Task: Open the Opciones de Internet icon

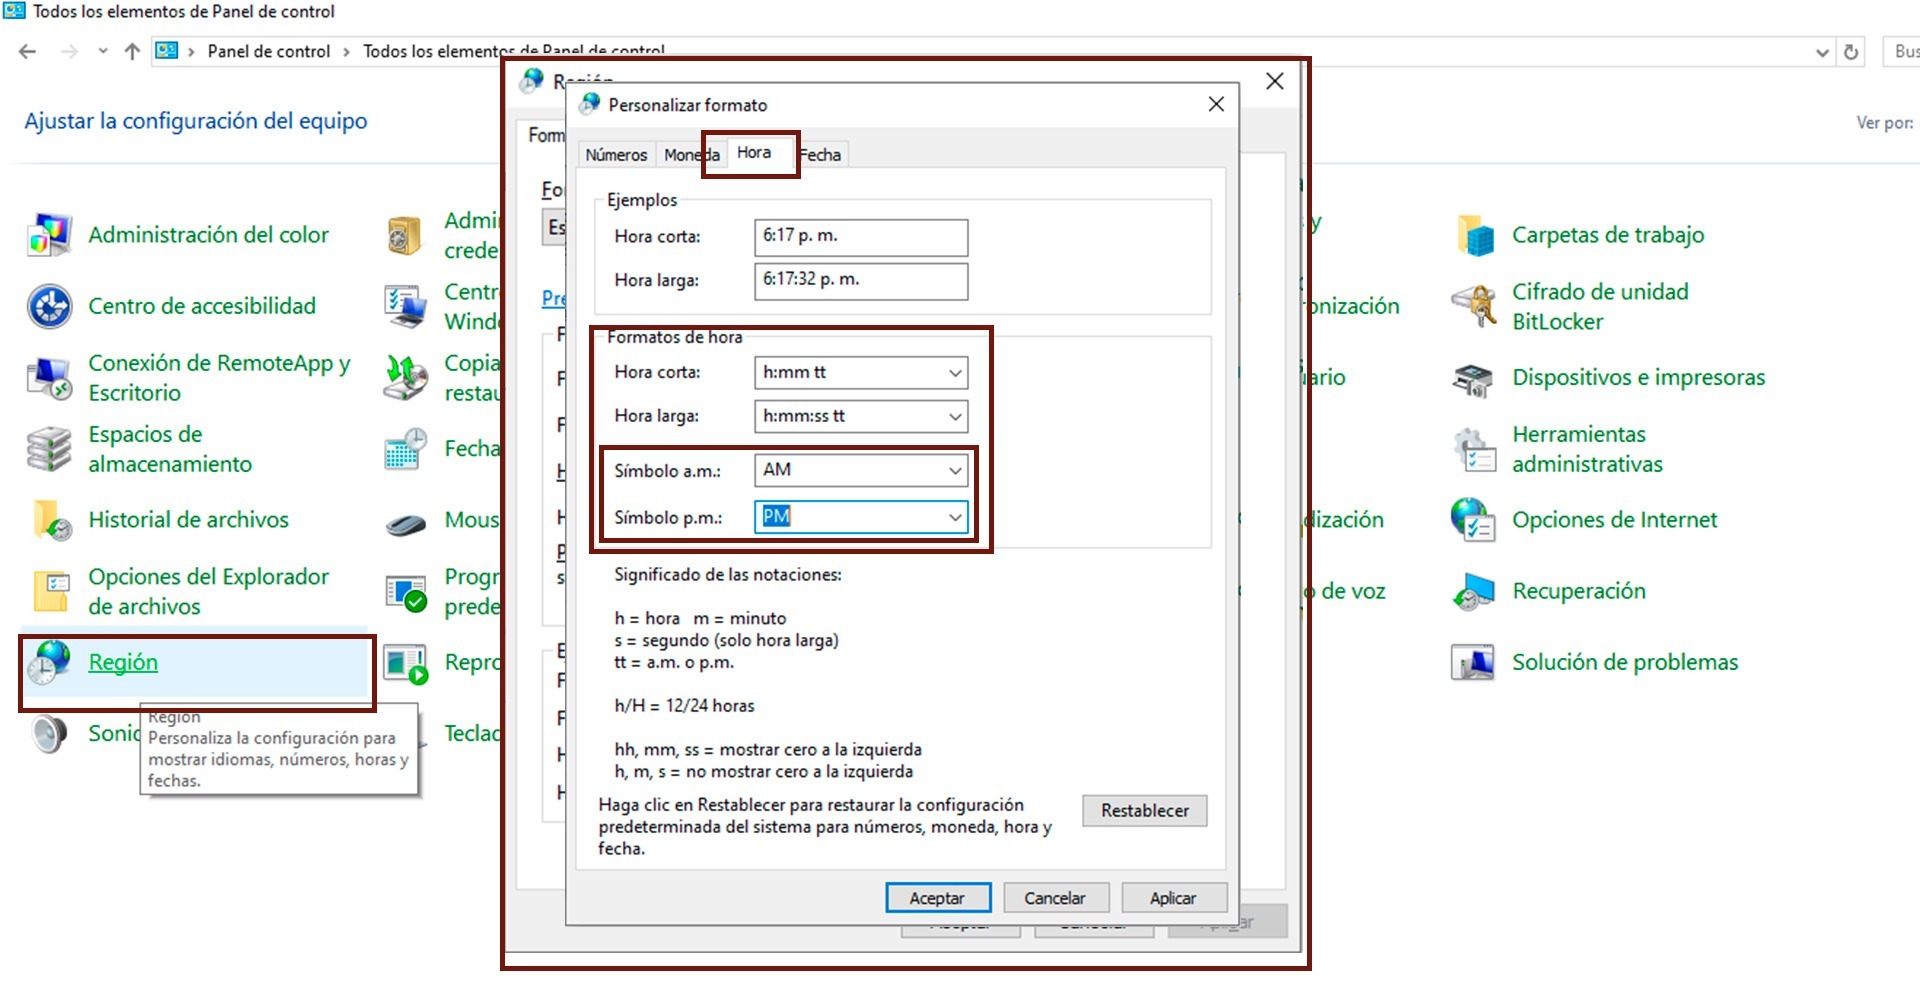Action: coord(1474,520)
